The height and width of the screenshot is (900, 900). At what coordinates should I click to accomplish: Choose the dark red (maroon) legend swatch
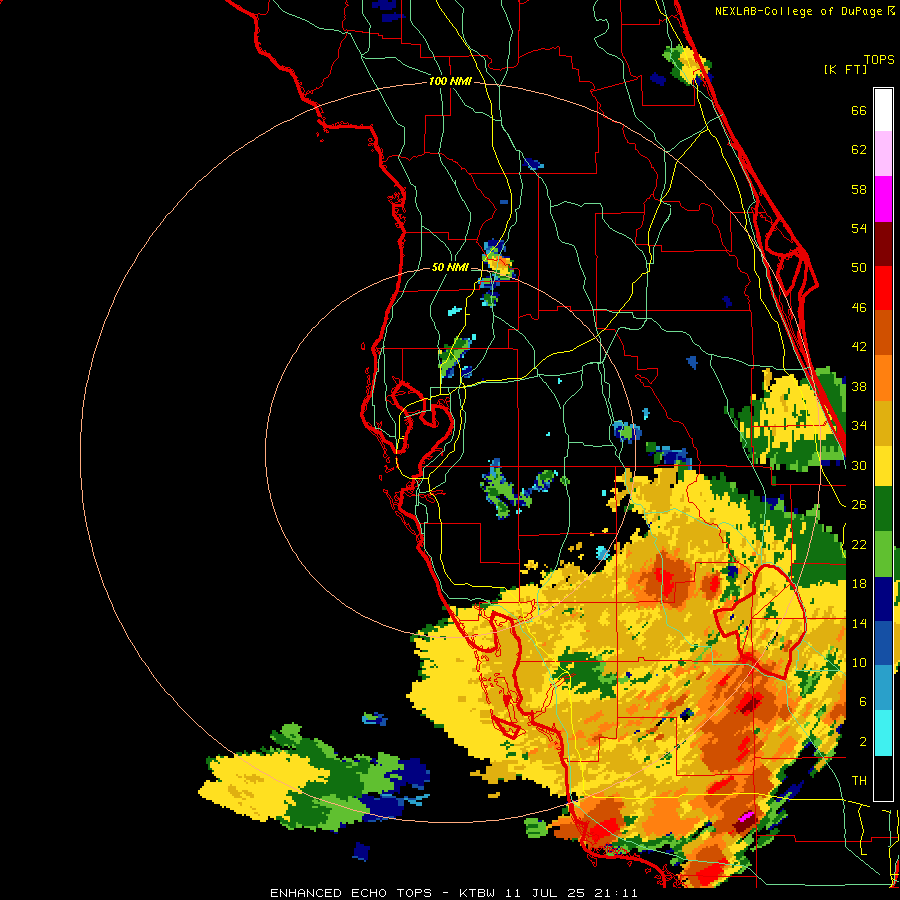pyautogui.click(x=883, y=243)
